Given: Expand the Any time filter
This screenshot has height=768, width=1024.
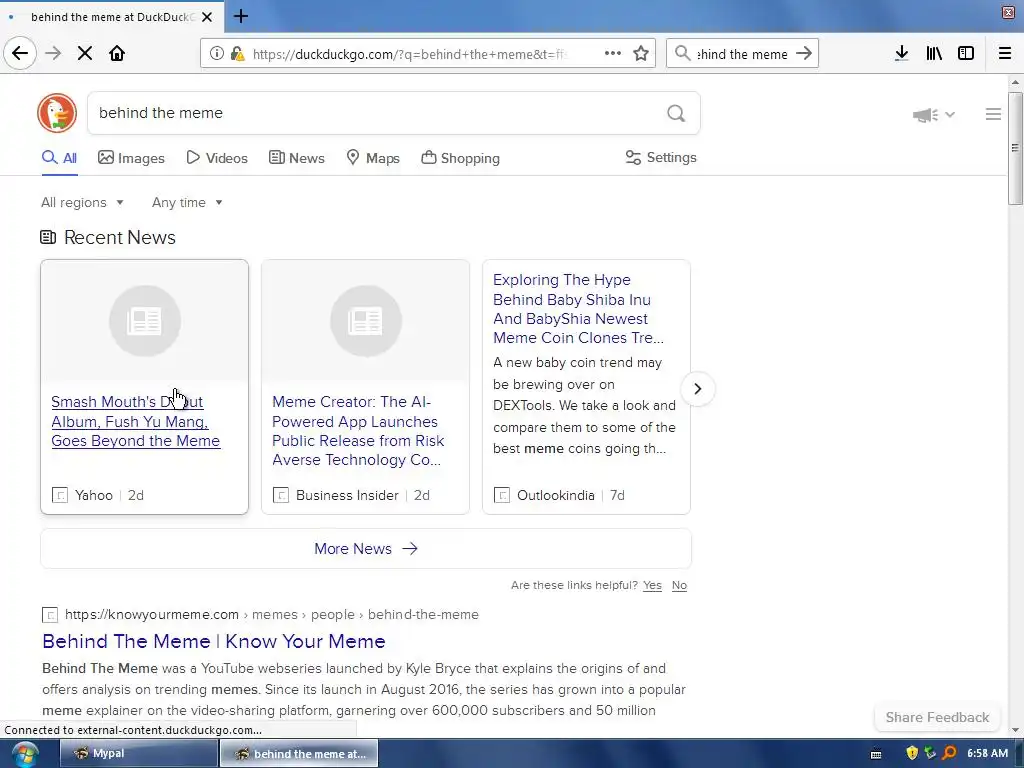Looking at the screenshot, I should click(187, 202).
